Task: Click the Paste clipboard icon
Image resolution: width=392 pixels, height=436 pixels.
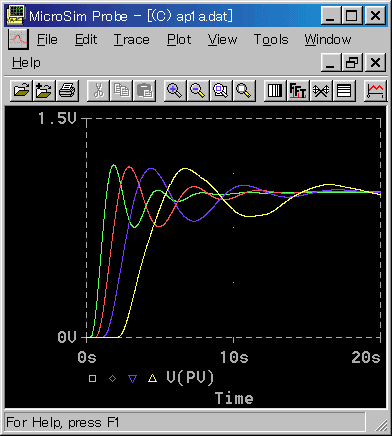Action: coord(144,91)
